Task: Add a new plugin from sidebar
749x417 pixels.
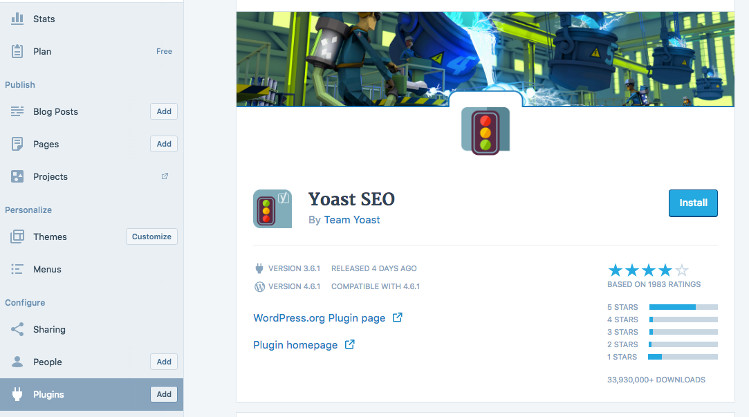Action: point(164,394)
